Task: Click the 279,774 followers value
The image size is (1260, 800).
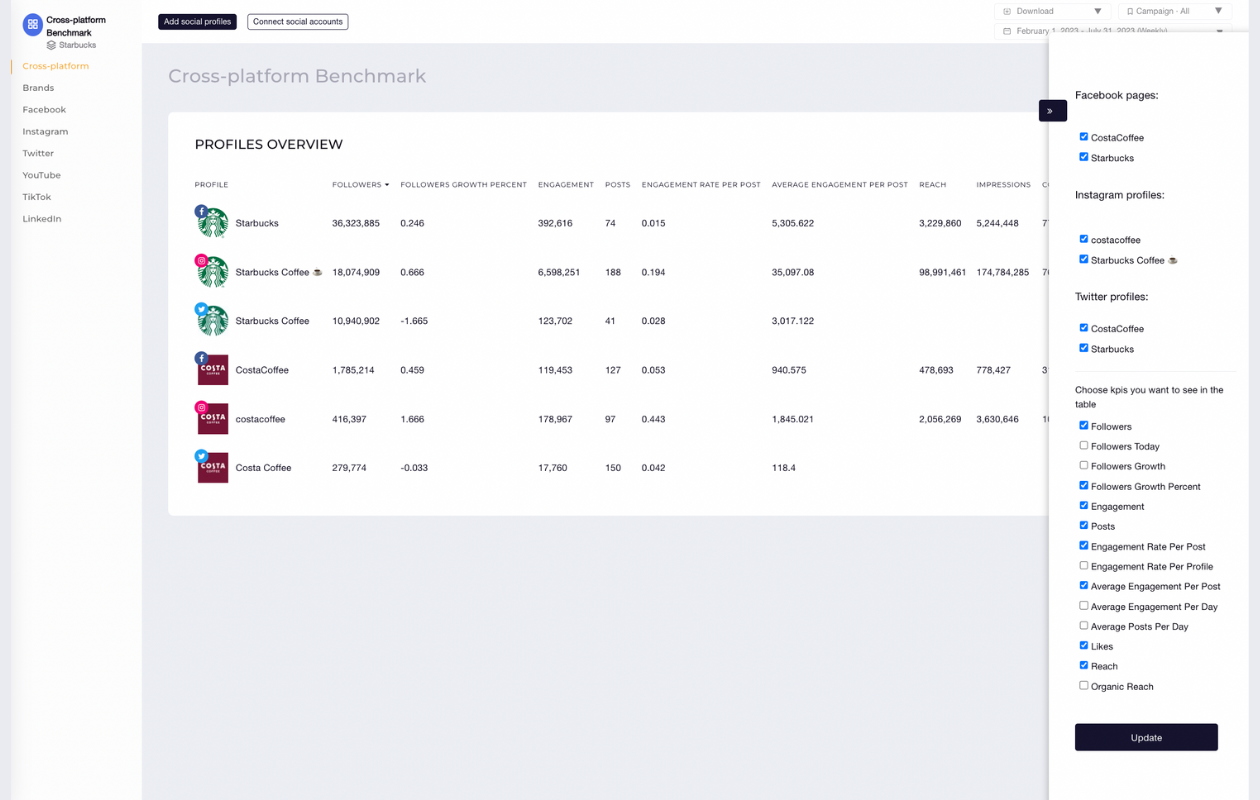Action: pyautogui.click(x=349, y=468)
